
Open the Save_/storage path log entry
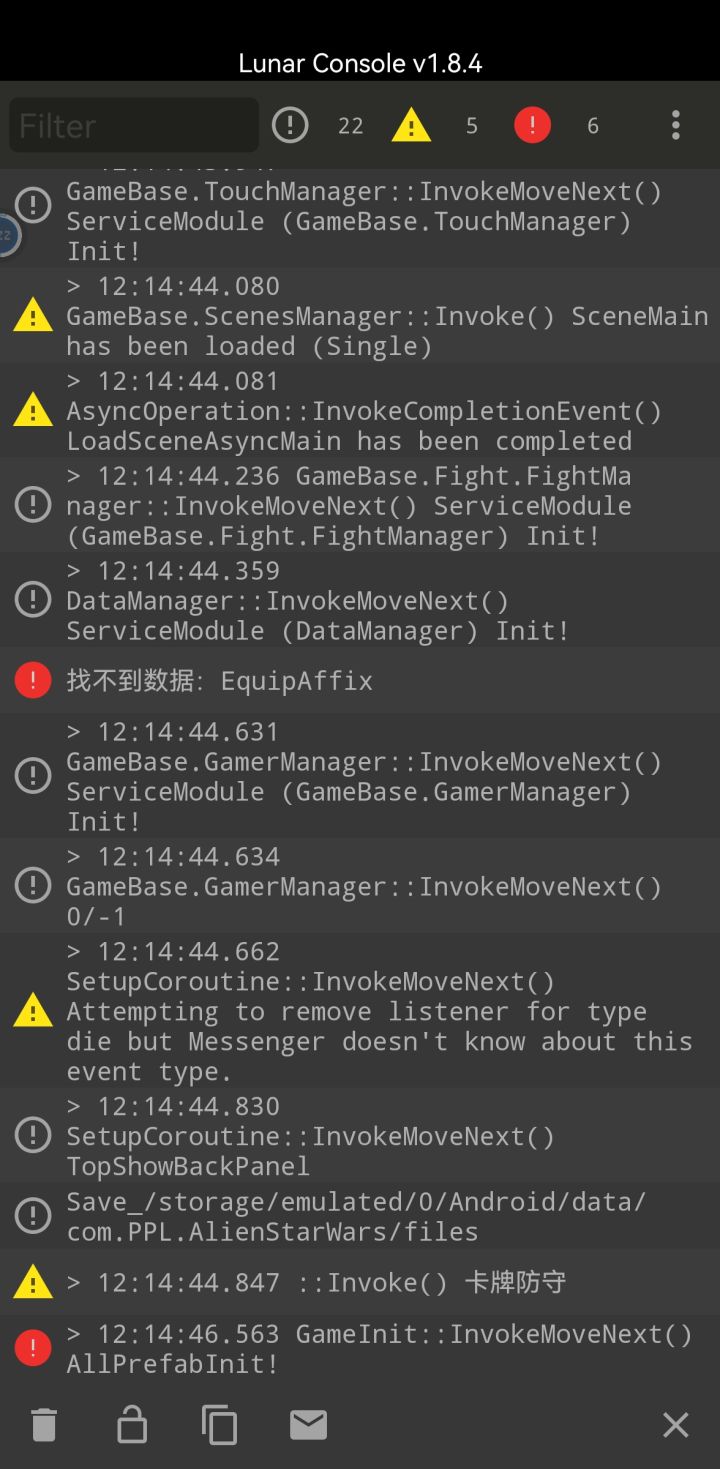pyautogui.click(x=360, y=1216)
